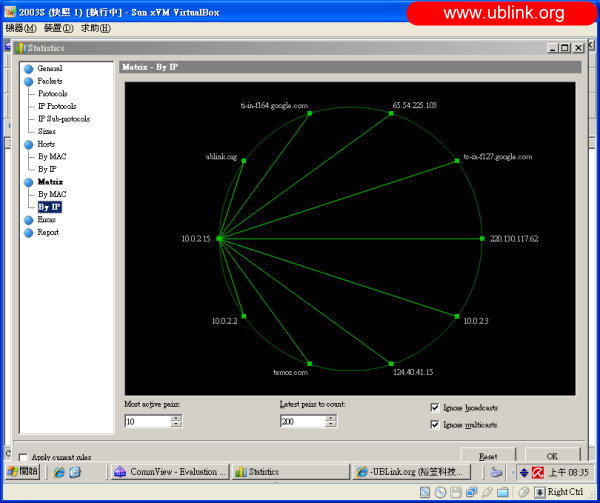The height and width of the screenshot is (503, 600).
Task: Click VirtualBox USB status icon
Action: click(487, 492)
